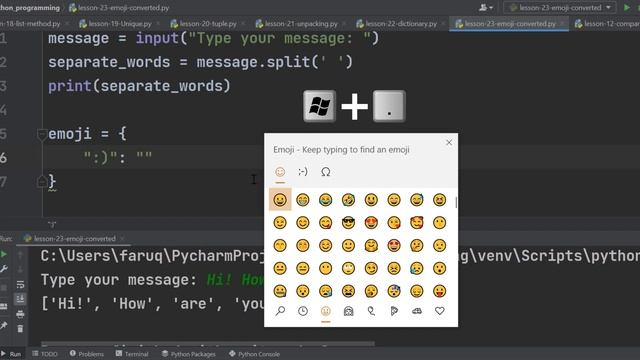The width and height of the screenshot is (640, 360).
Task: Pin the Run tab
Action: click(x=4, y=325)
